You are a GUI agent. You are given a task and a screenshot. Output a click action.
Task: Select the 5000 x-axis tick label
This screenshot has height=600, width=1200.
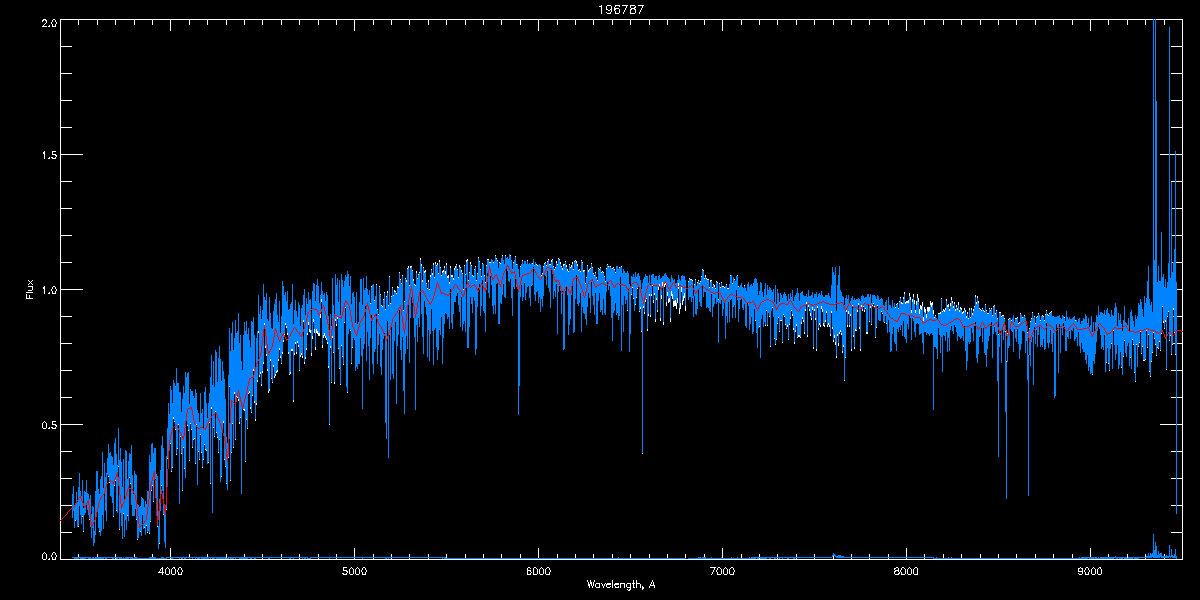[355, 572]
